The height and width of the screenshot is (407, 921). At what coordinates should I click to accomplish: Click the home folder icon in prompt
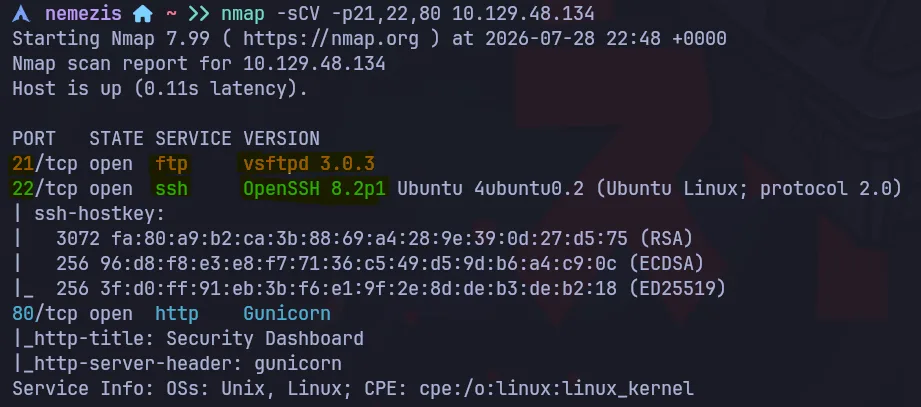pyautogui.click(x=143, y=13)
